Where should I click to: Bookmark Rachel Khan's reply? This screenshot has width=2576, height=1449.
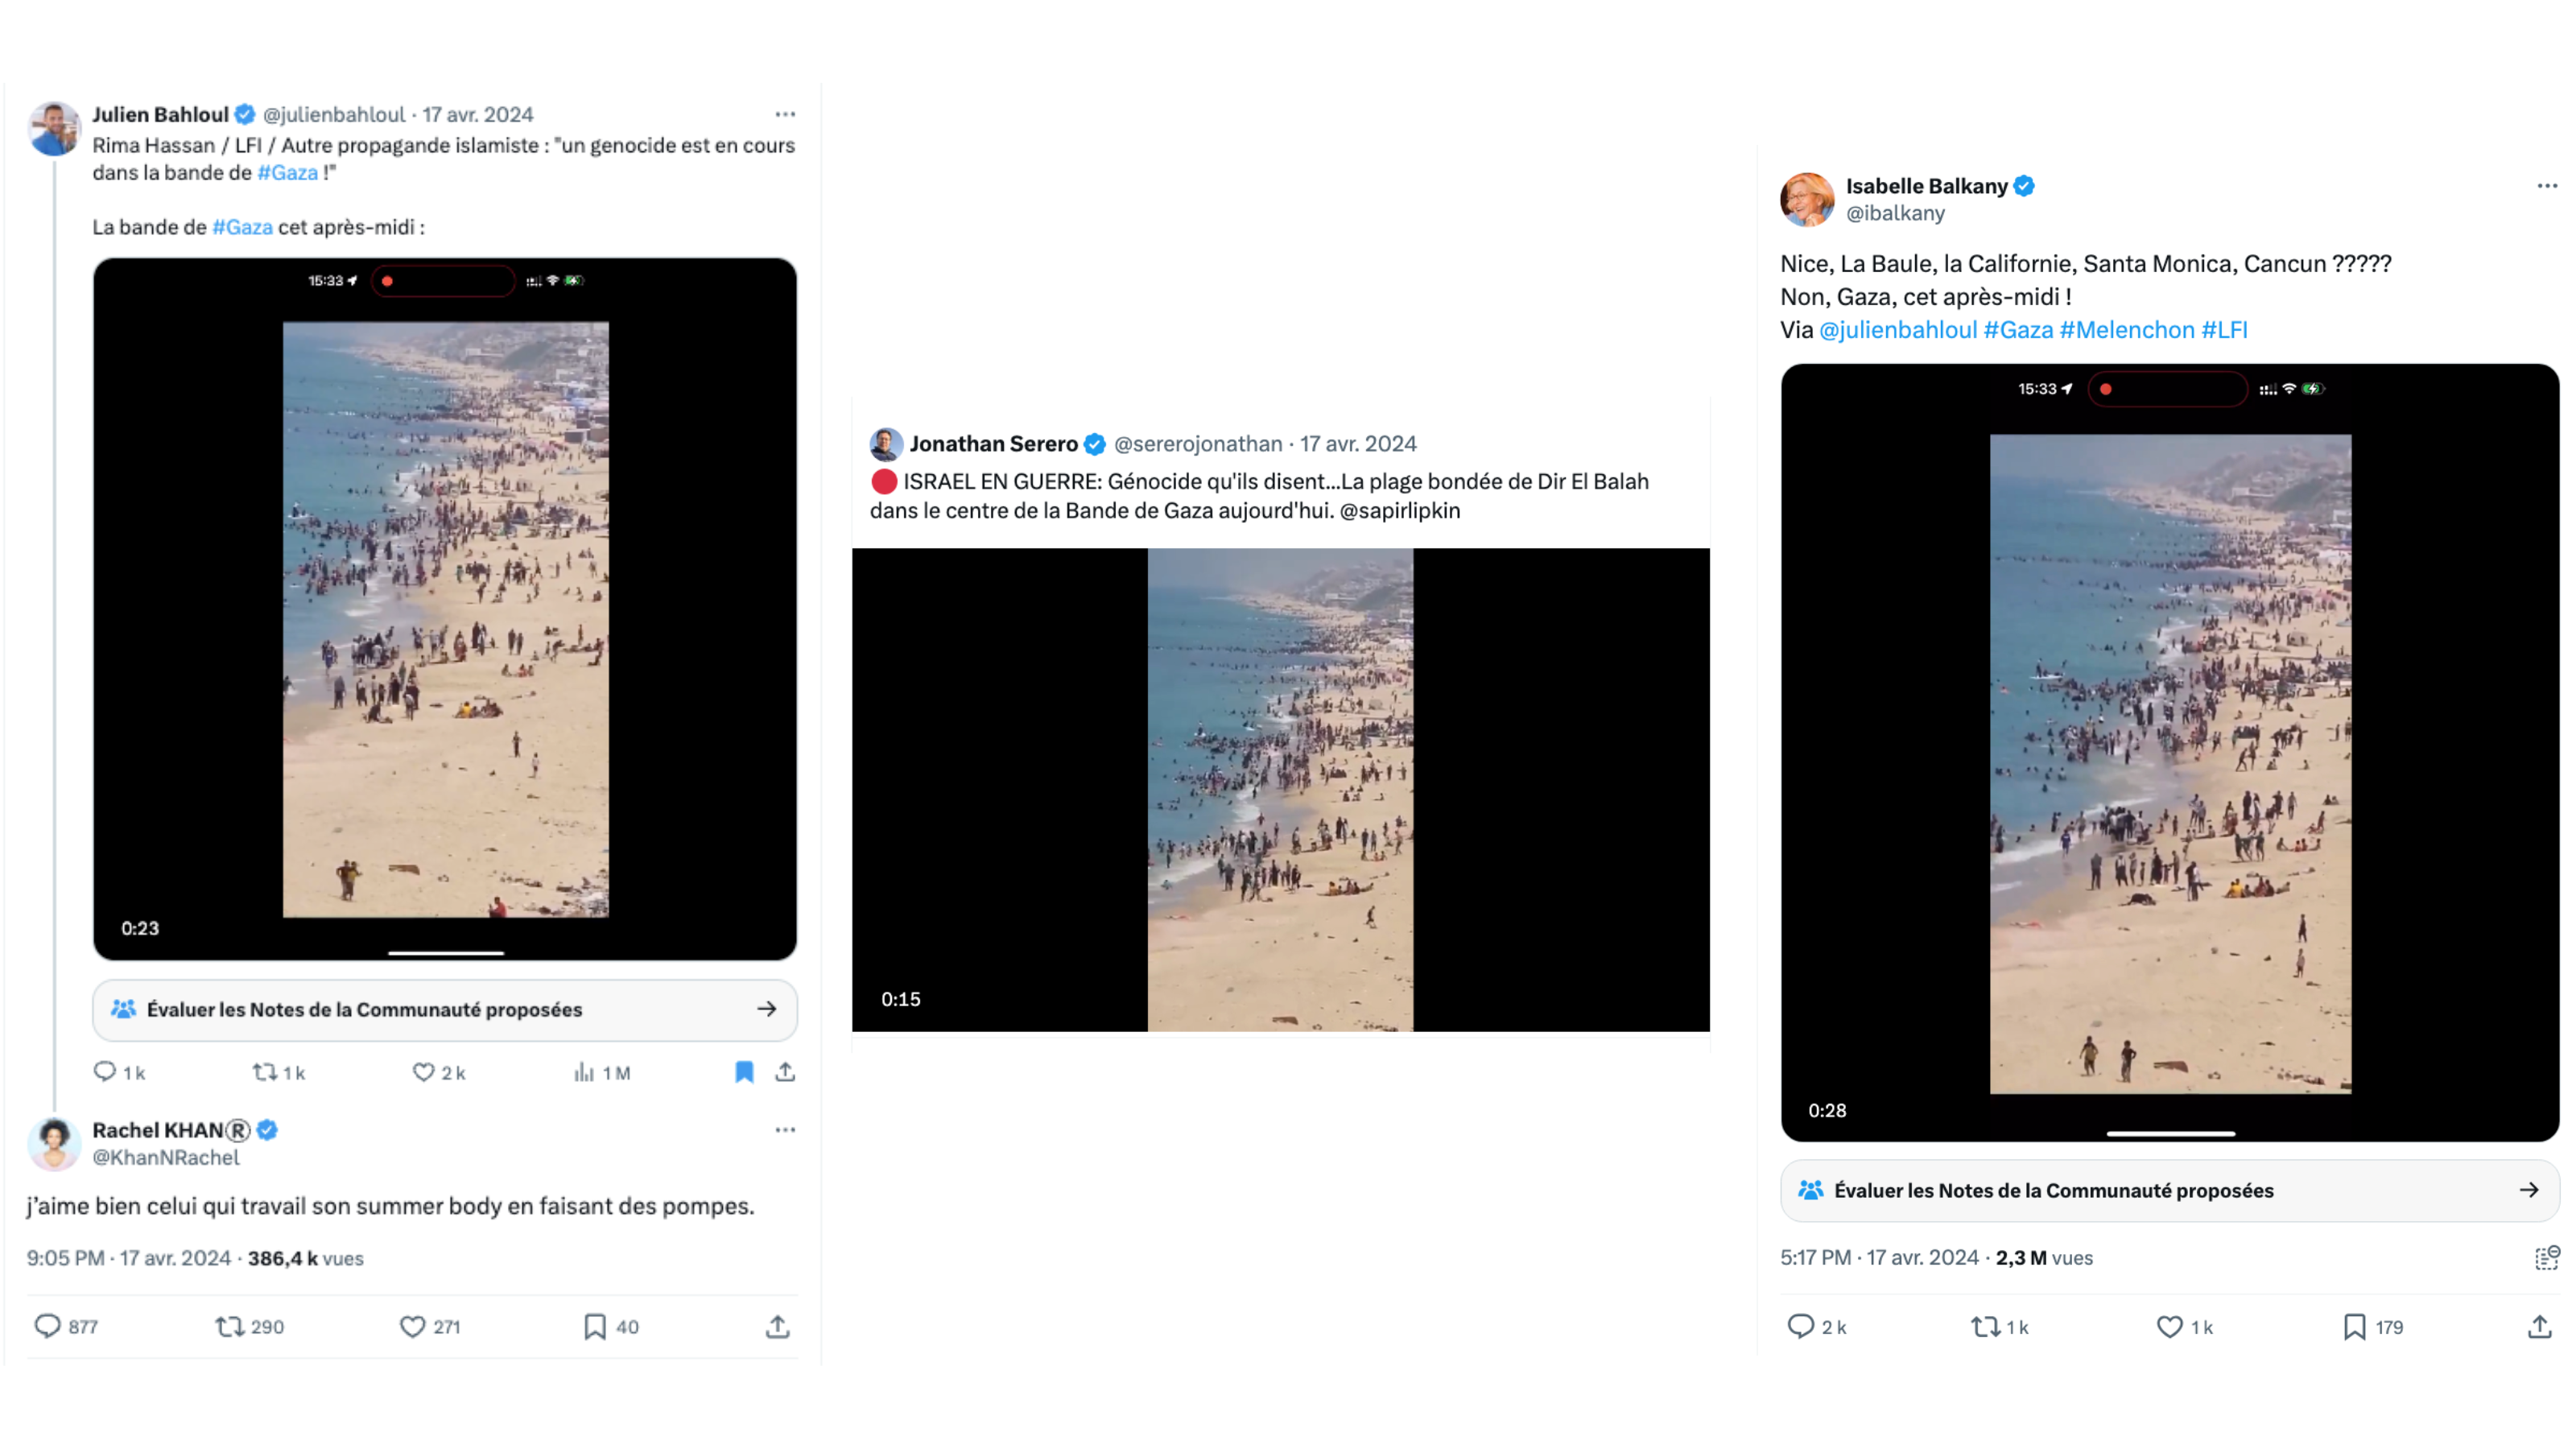point(595,1326)
